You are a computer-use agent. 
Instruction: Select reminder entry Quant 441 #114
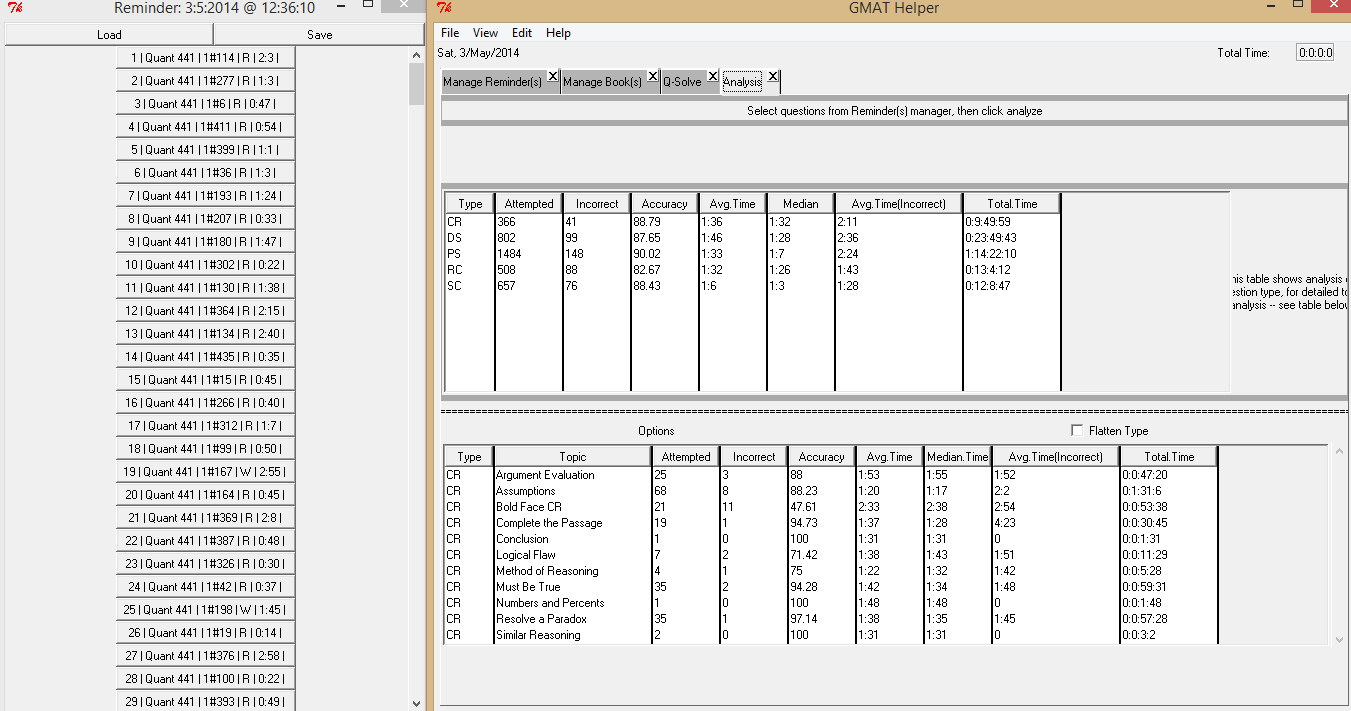click(x=207, y=57)
